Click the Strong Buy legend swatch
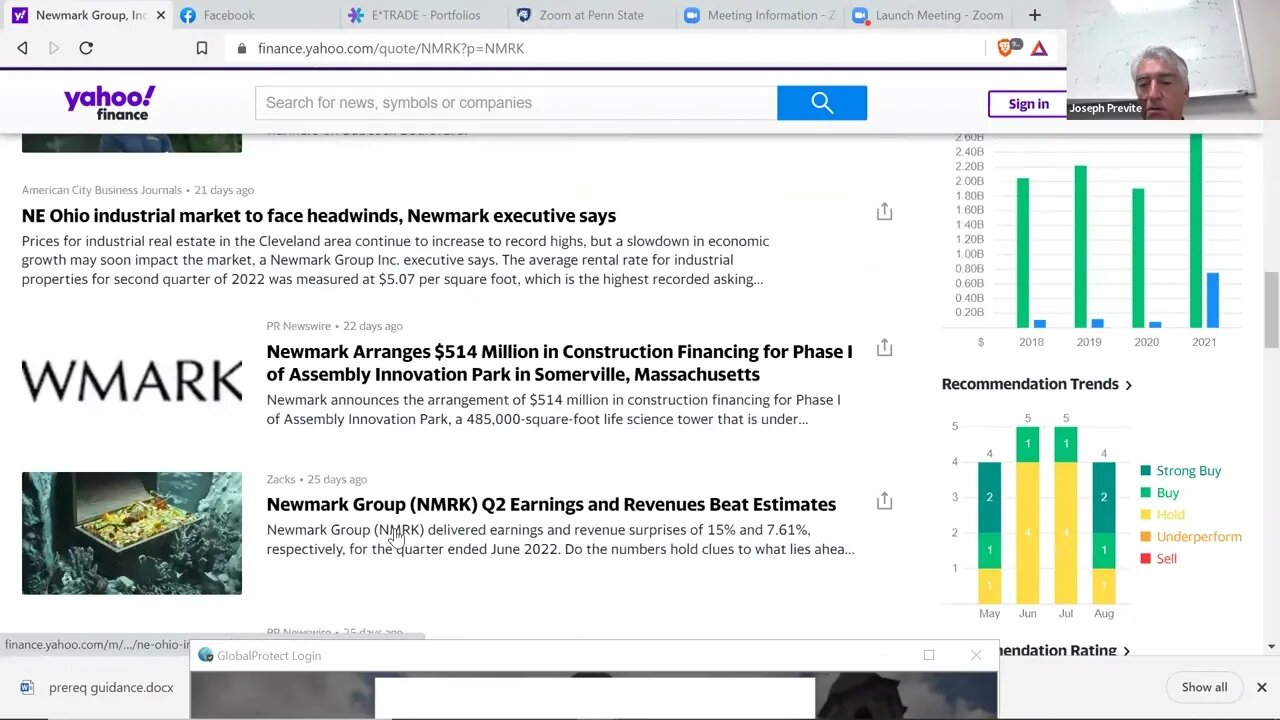The width and height of the screenshot is (1280, 720). pos(1145,471)
